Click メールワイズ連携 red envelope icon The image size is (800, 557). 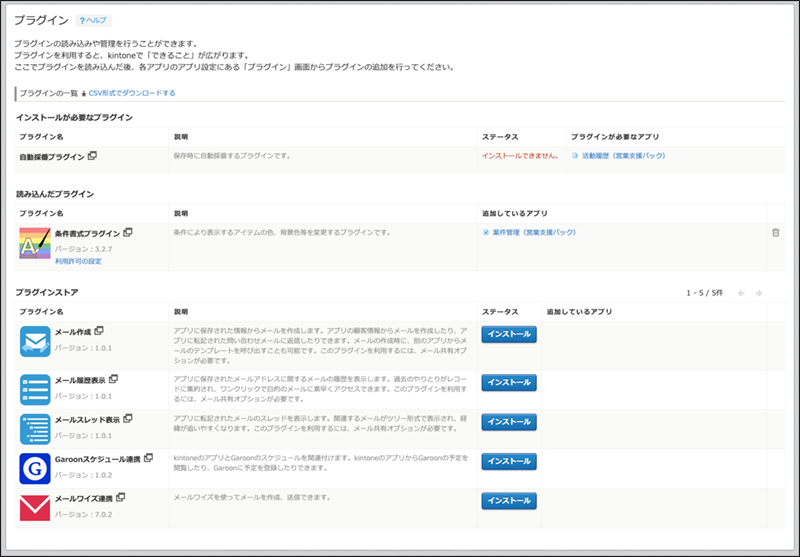click(35, 508)
